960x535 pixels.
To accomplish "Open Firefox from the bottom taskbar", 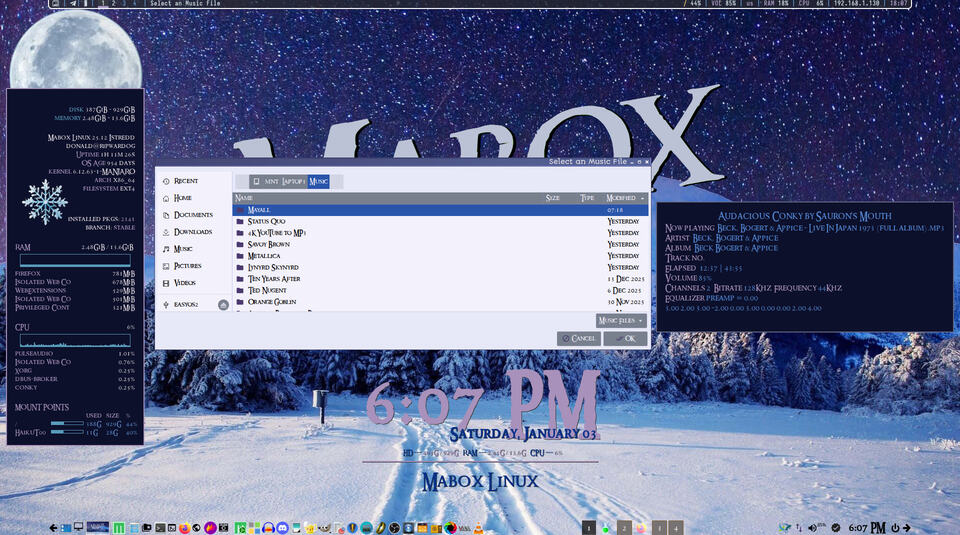I will 184,527.
